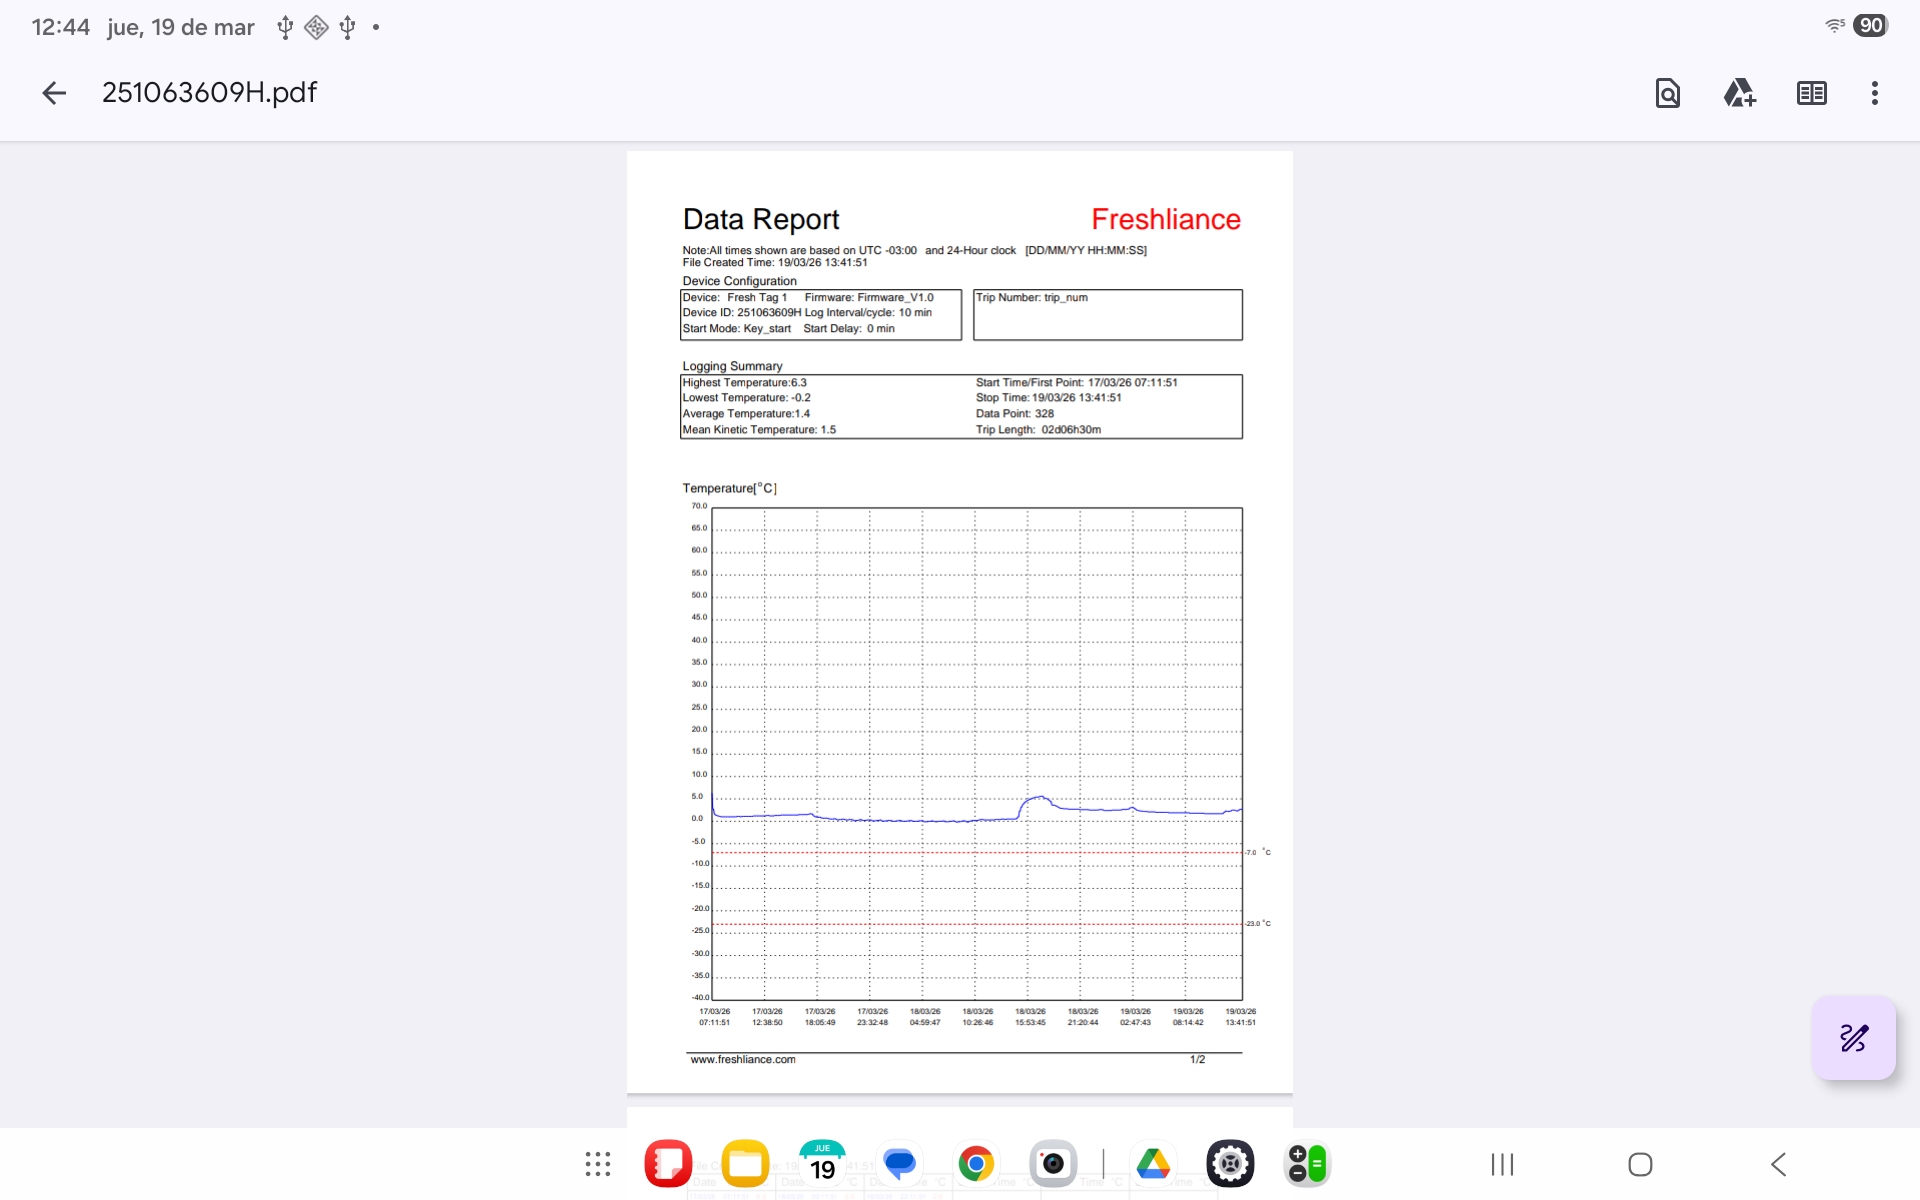
Task: Open the Messages chat app
Action: click(899, 1164)
